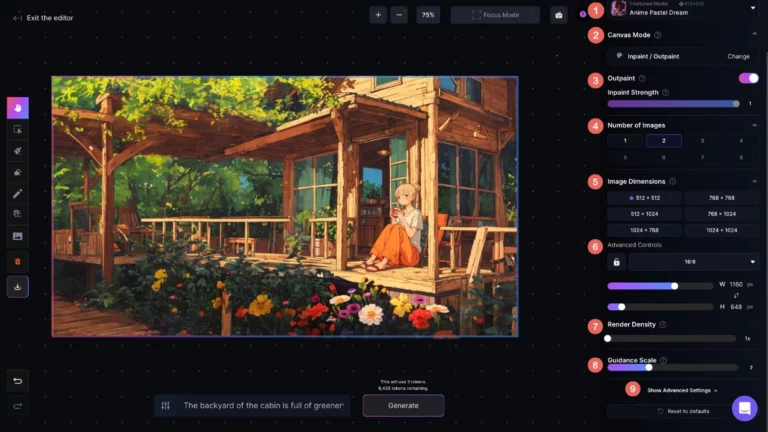Toggle the aspect ratio lock
Viewport: 768px width, 432px height.
[616, 262]
